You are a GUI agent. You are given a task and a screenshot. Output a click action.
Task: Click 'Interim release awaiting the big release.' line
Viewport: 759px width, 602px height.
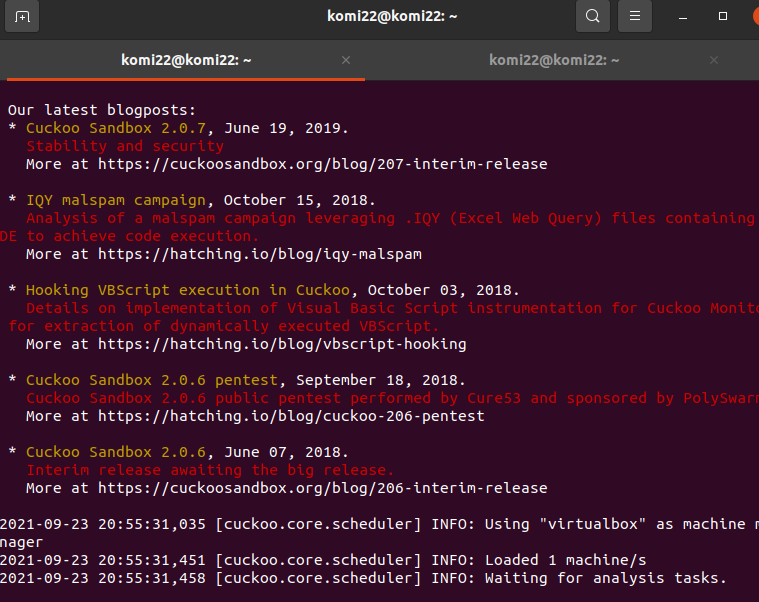click(210, 470)
